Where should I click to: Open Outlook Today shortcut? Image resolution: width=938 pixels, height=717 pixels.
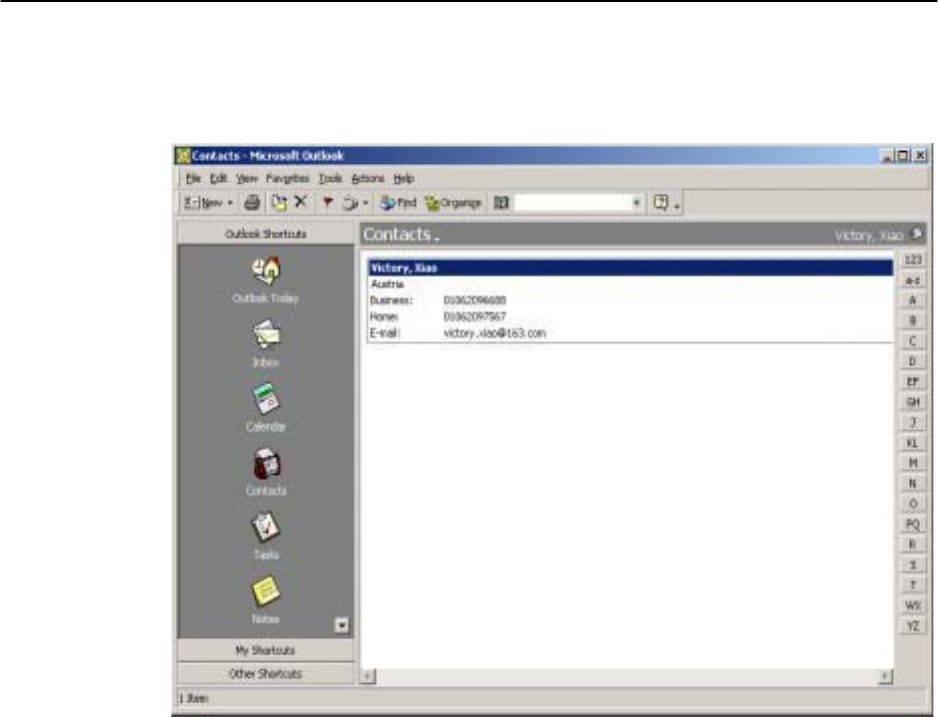coord(266,280)
